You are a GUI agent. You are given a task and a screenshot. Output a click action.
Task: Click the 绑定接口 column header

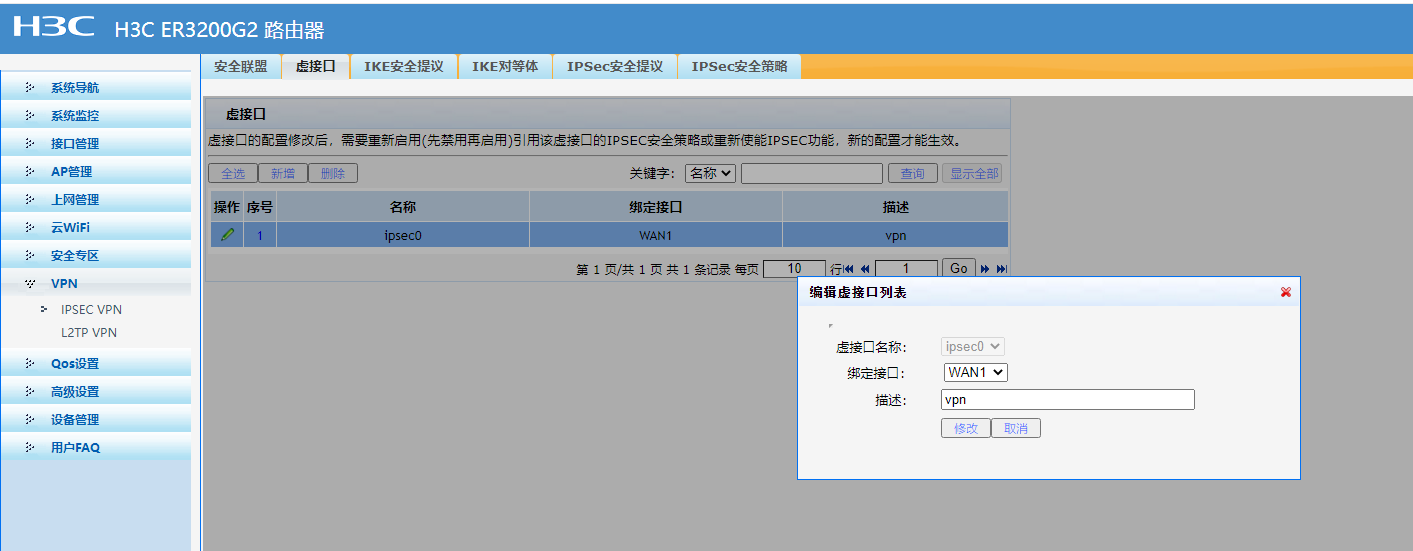pyautogui.click(x=656, y=207)
